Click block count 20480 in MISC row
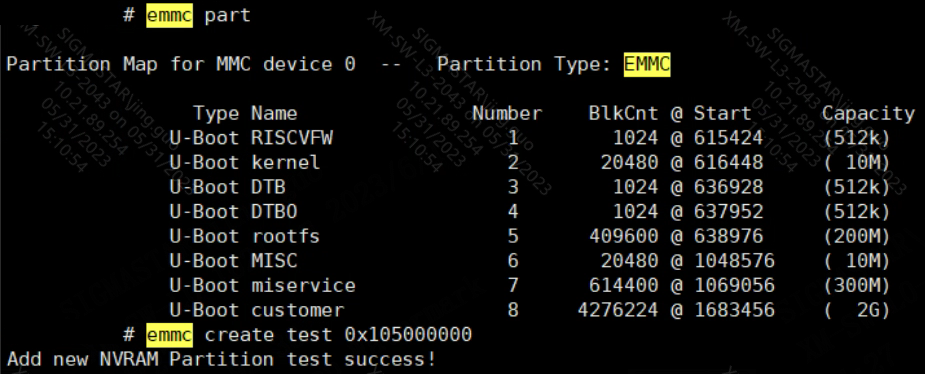 pos(629,261)
